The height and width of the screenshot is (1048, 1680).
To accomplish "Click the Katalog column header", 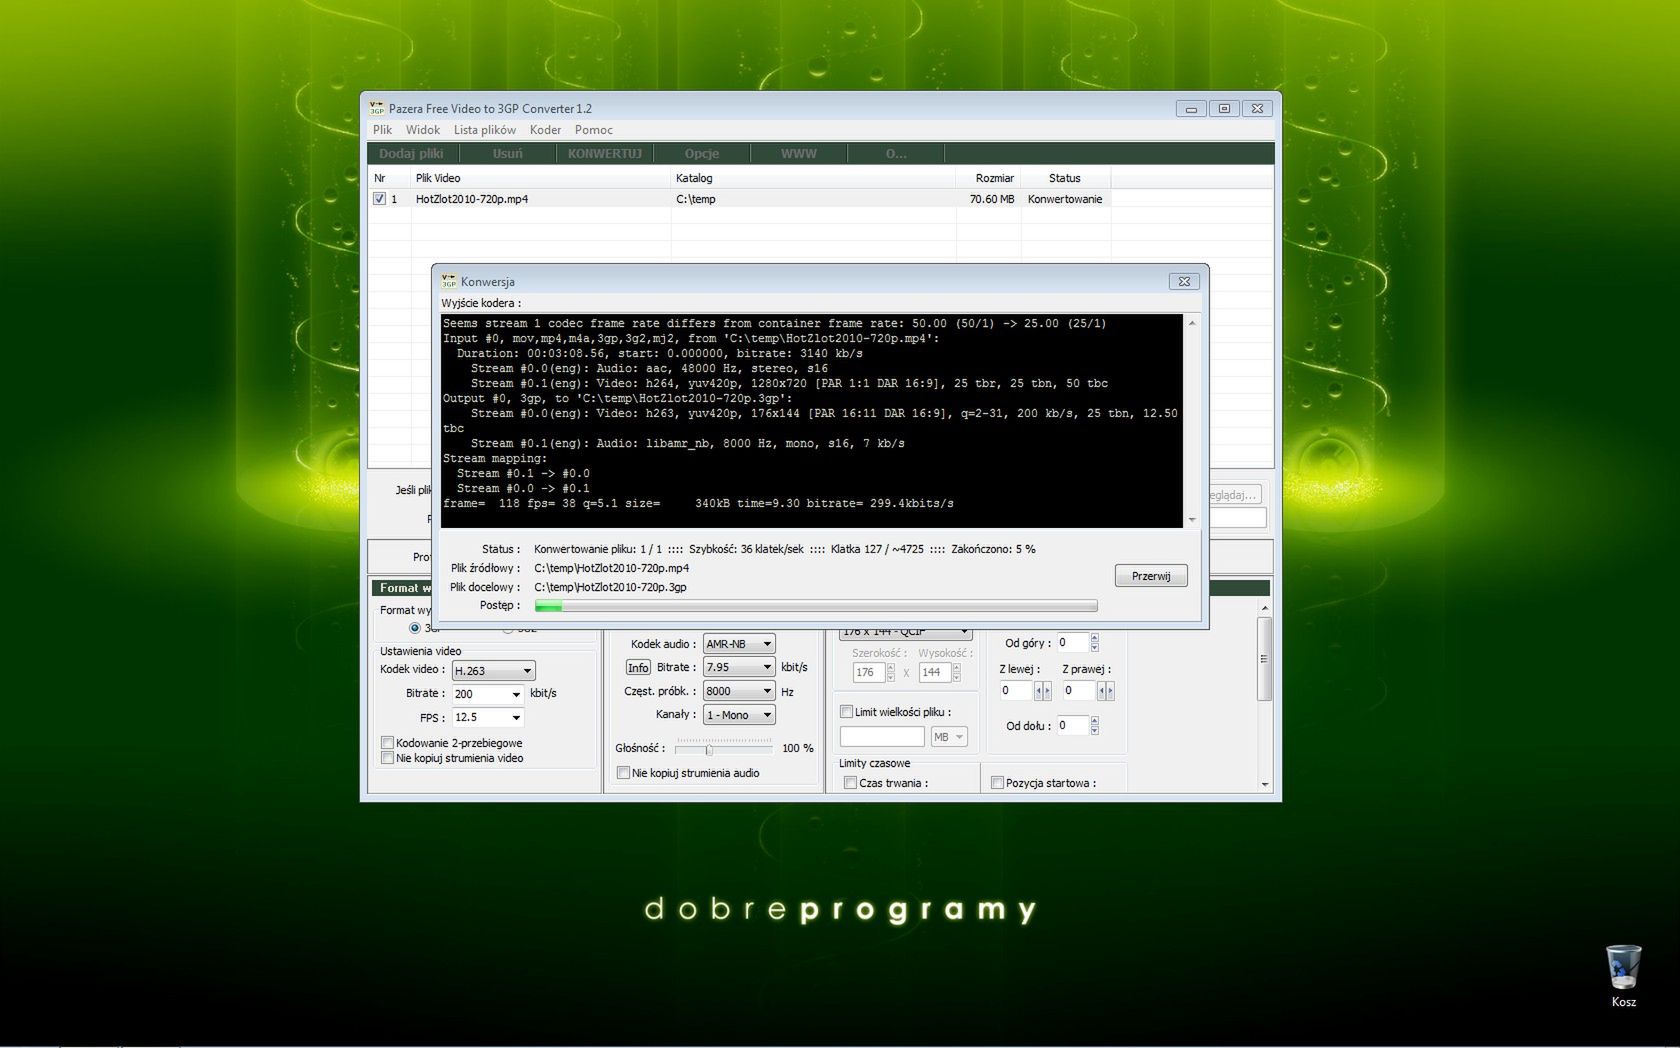I will click(813, 178).
